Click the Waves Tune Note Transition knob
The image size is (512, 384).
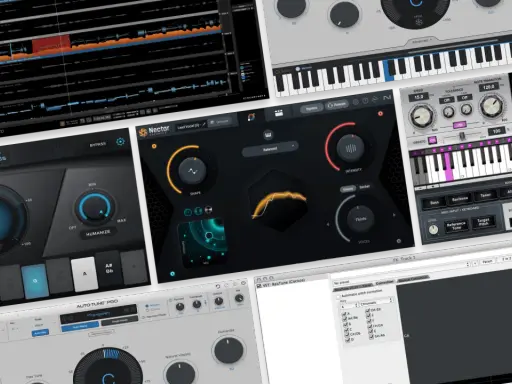click(x=491, y=106)
